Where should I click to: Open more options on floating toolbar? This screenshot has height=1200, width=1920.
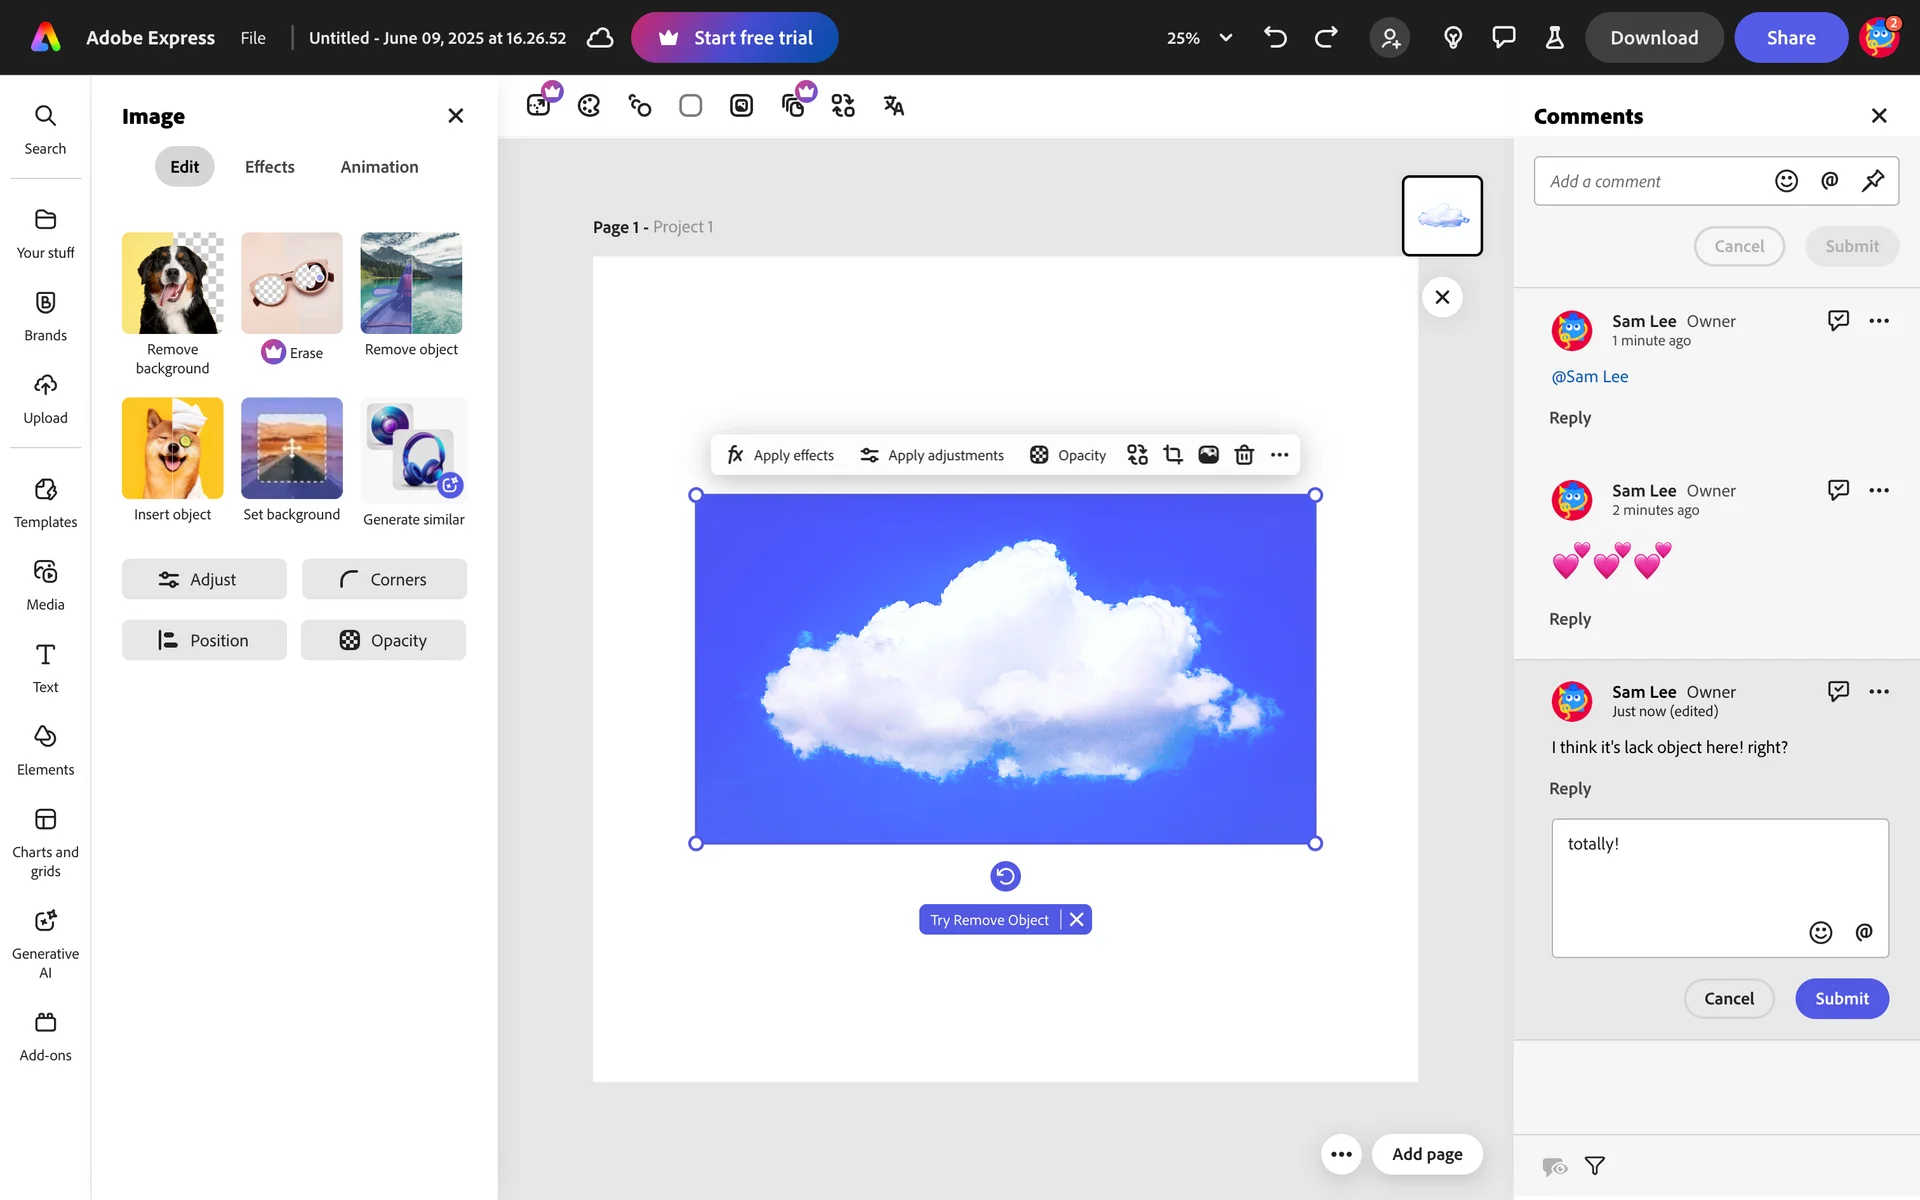coord(1279,455)
